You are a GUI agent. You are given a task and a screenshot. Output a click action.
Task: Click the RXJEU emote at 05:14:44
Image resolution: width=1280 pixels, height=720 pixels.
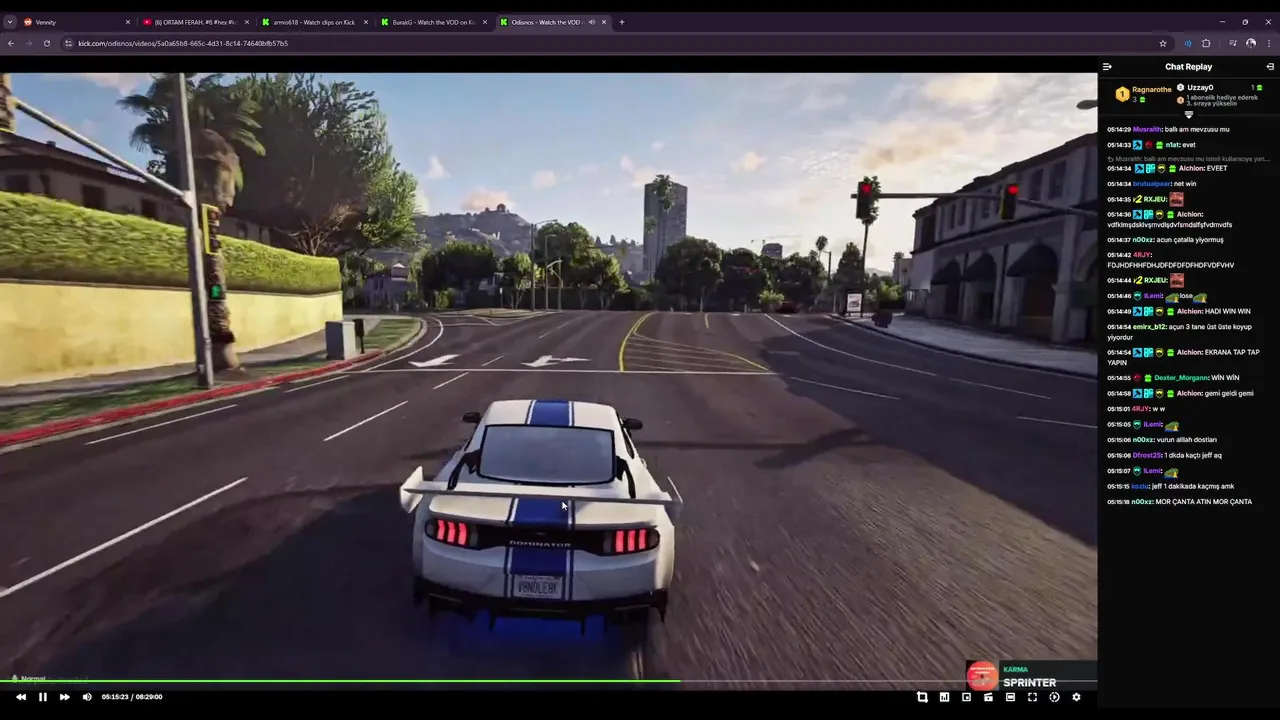[x=1177, y=280]
